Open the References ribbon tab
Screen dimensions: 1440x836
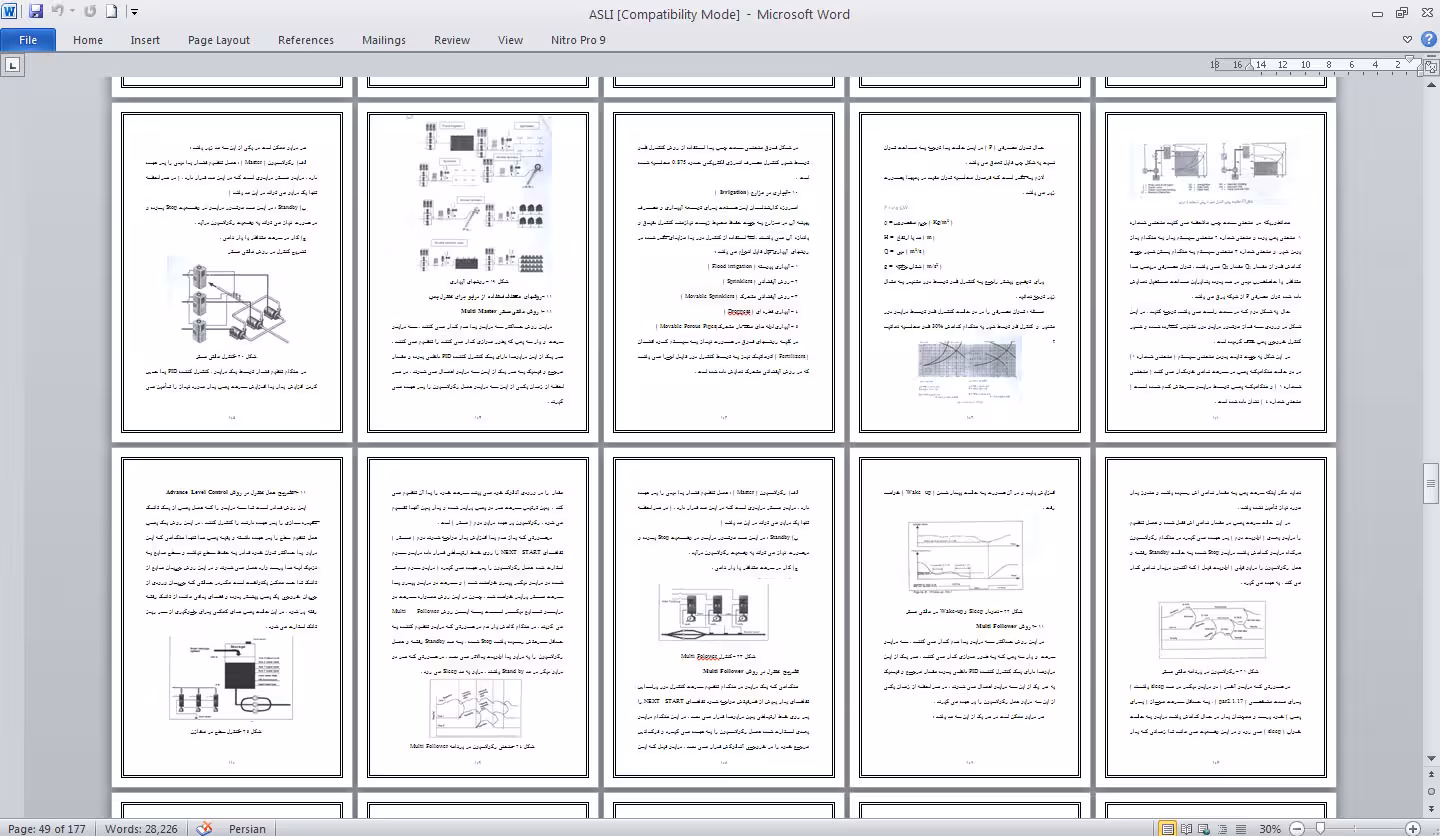pos(306,40)
